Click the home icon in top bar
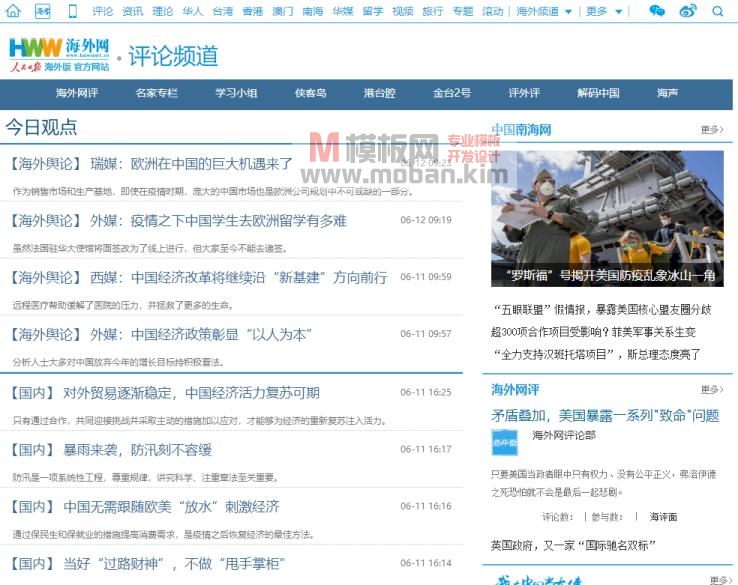The image size is (738, 585). pos(13,10)
